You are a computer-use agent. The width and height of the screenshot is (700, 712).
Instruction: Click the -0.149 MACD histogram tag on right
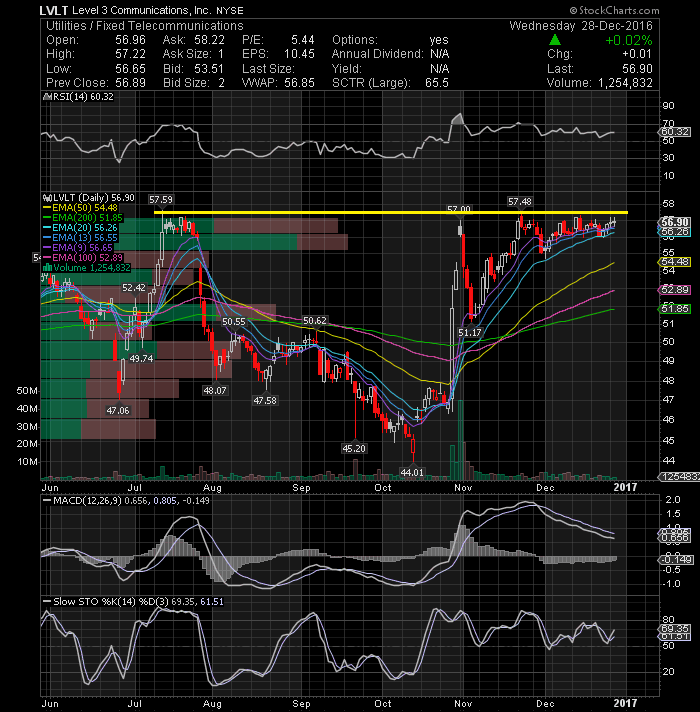[675, 559]
